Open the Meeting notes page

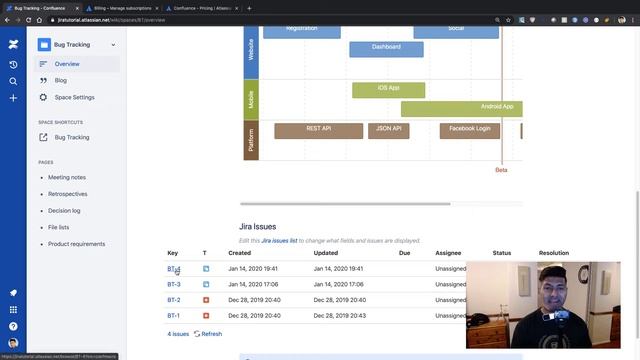pos(67,178)
